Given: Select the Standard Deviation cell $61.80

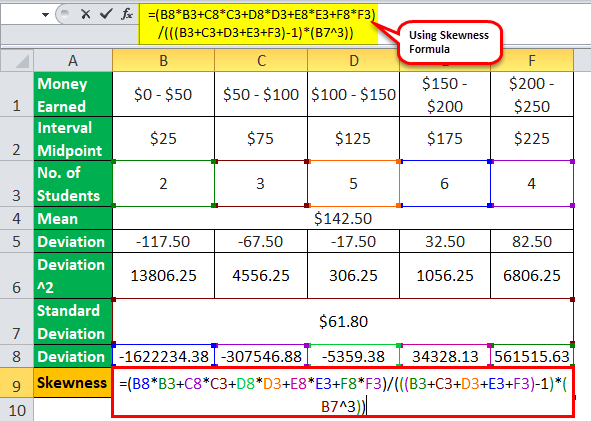Looking at the screenshot, I should 343,321.
